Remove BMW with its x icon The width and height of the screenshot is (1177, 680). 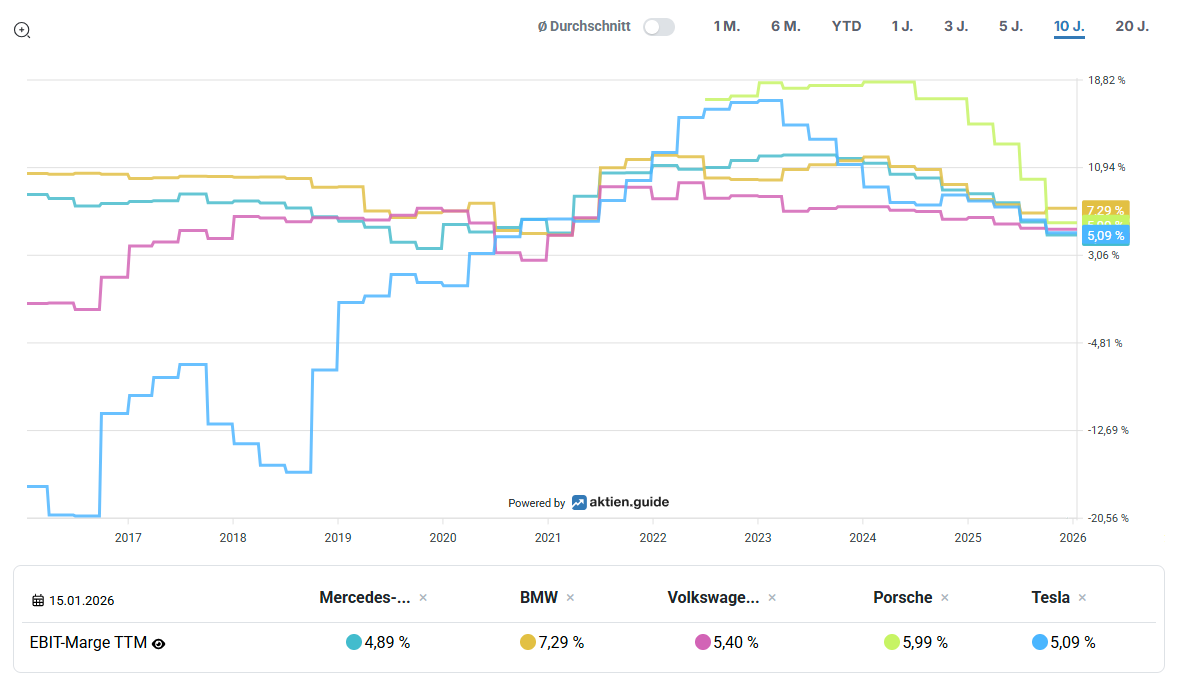point(570,597)
